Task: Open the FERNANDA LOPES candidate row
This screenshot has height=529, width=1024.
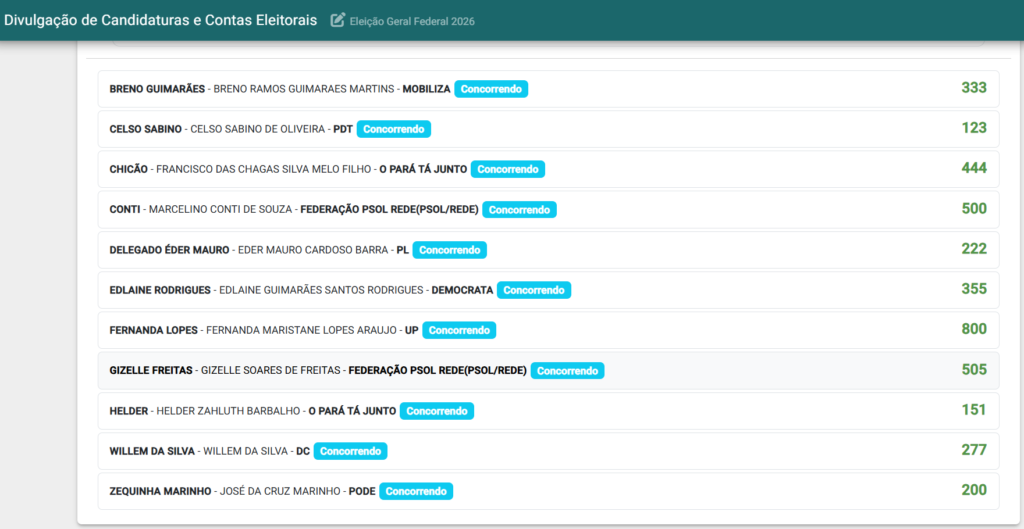Action: click(x=549, y=330)
